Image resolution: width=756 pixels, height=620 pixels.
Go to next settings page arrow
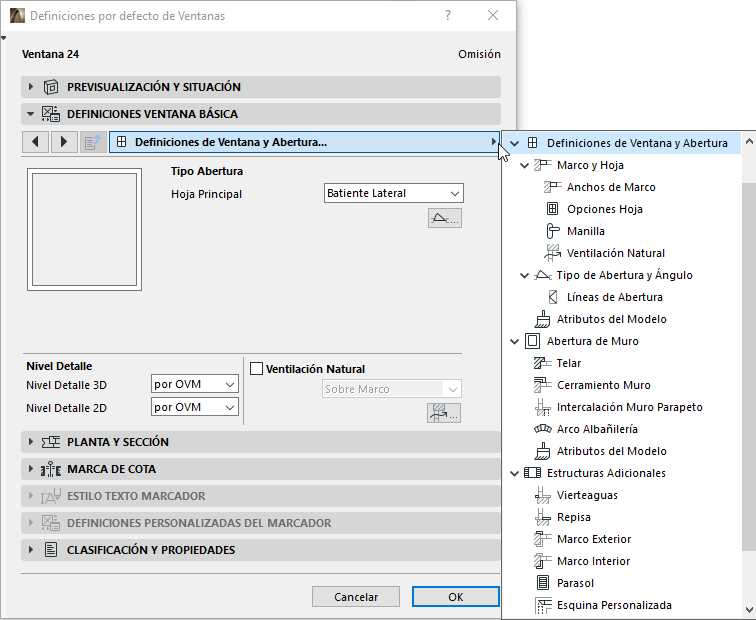click(64, 142)
